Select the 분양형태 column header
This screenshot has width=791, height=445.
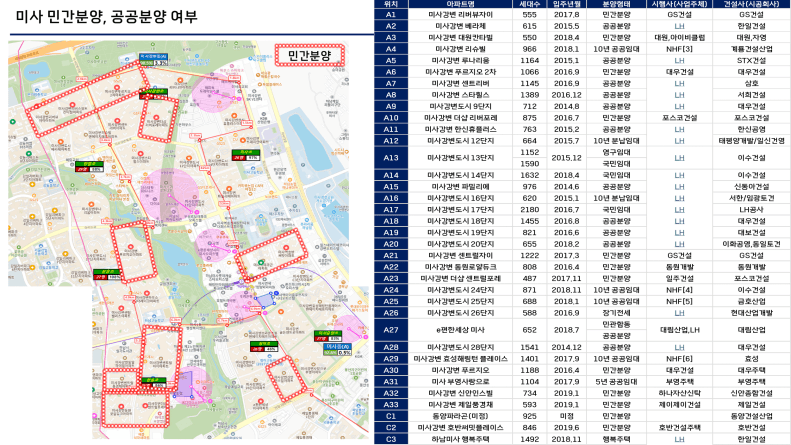pos(616,4)
